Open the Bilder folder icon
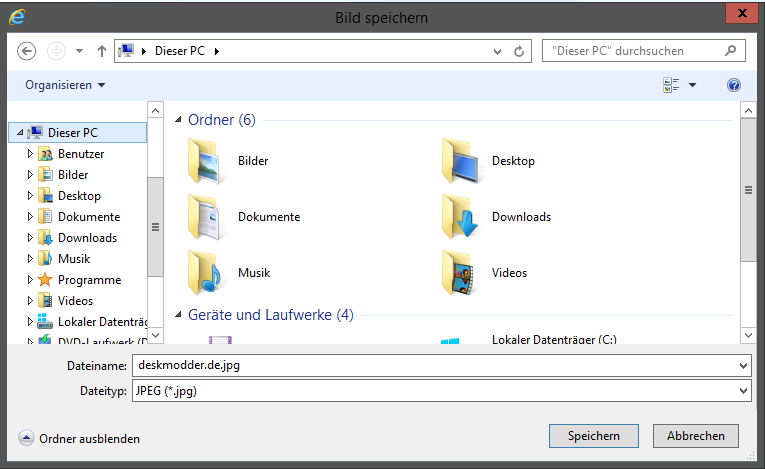Viewport: 765px width, 469px height. 205,162
